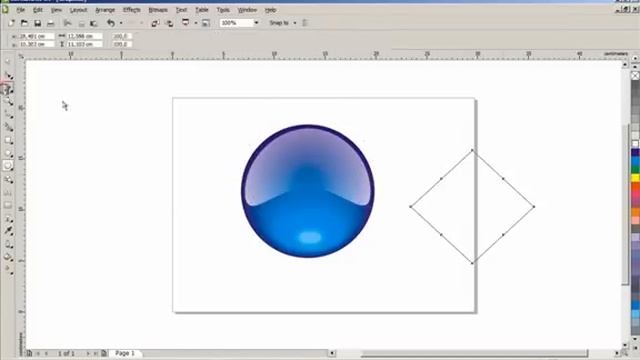This screenshot has height=360, width=640.
Task: Click in the object X position field
Action: [x=36, y=36]
